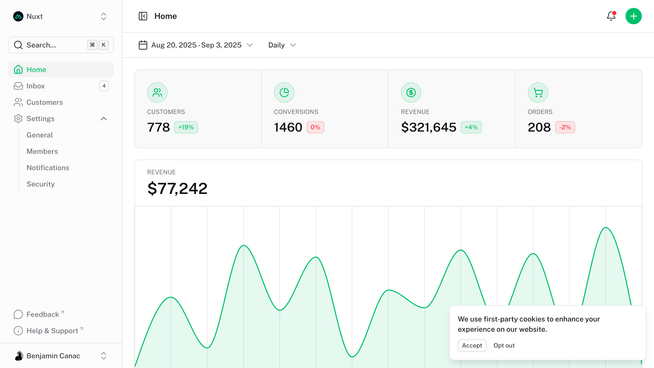Collapse the Settings section chevron
This screenshot has height=368, width=654.
(x=103, y=118)
